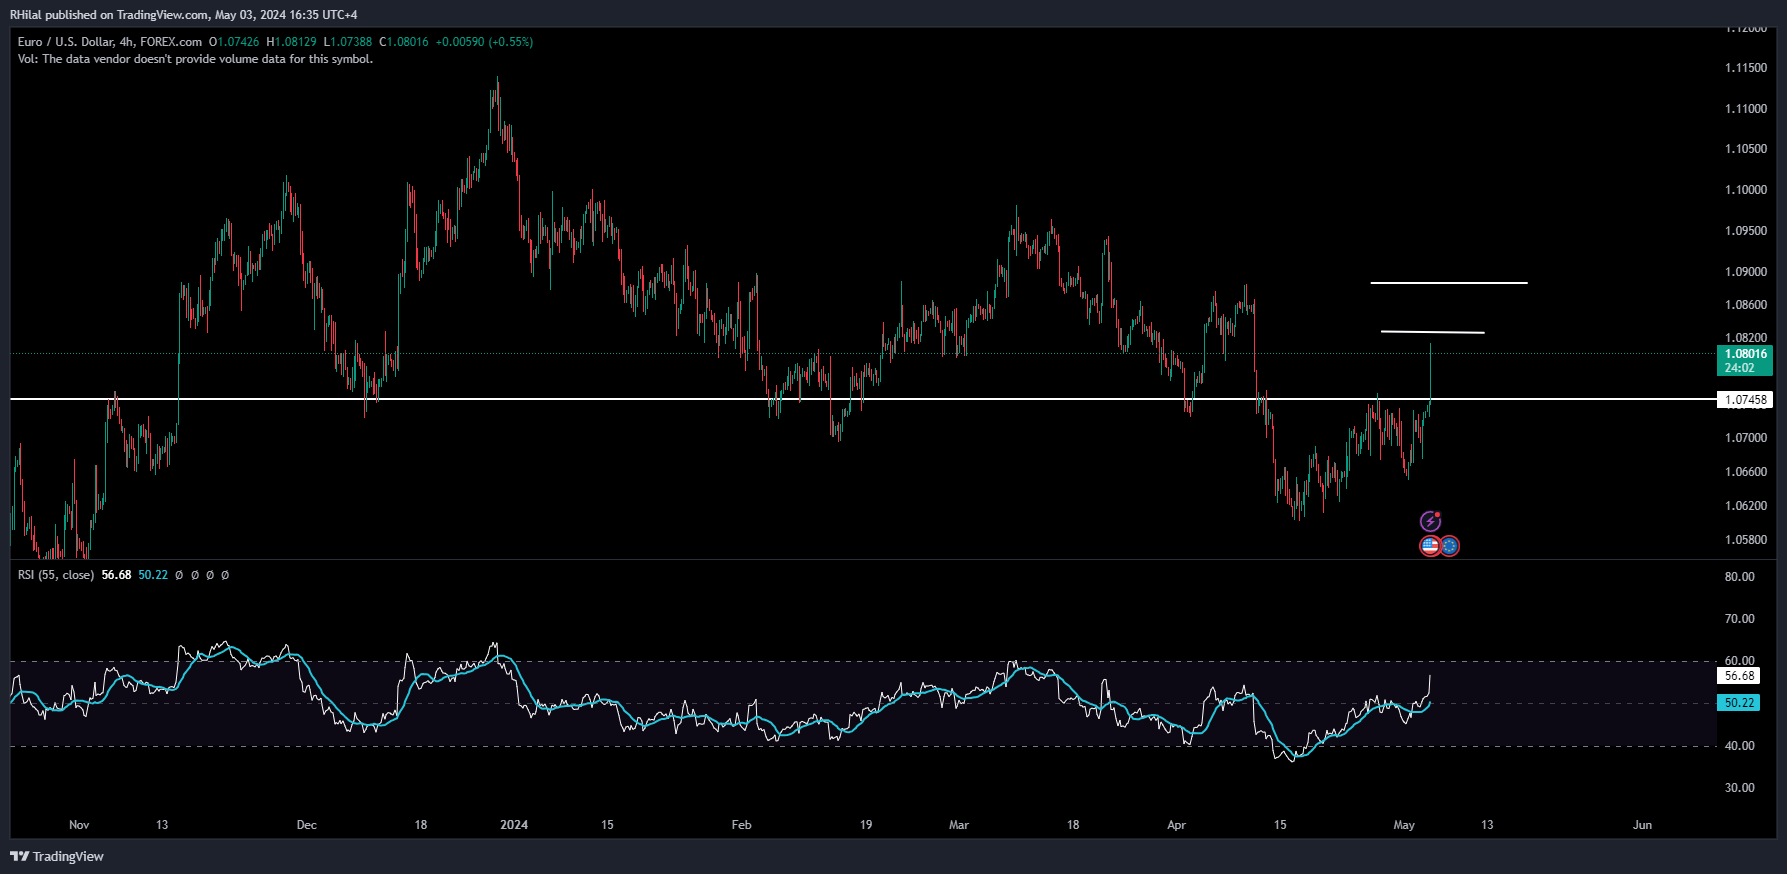
Task: Click the May date label on time axis
Action: click(1404, 825)
